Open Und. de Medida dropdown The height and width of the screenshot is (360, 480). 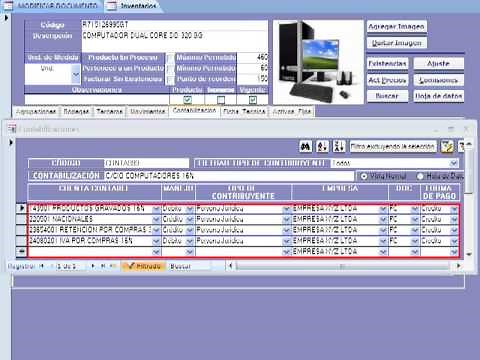coord(76,74)
